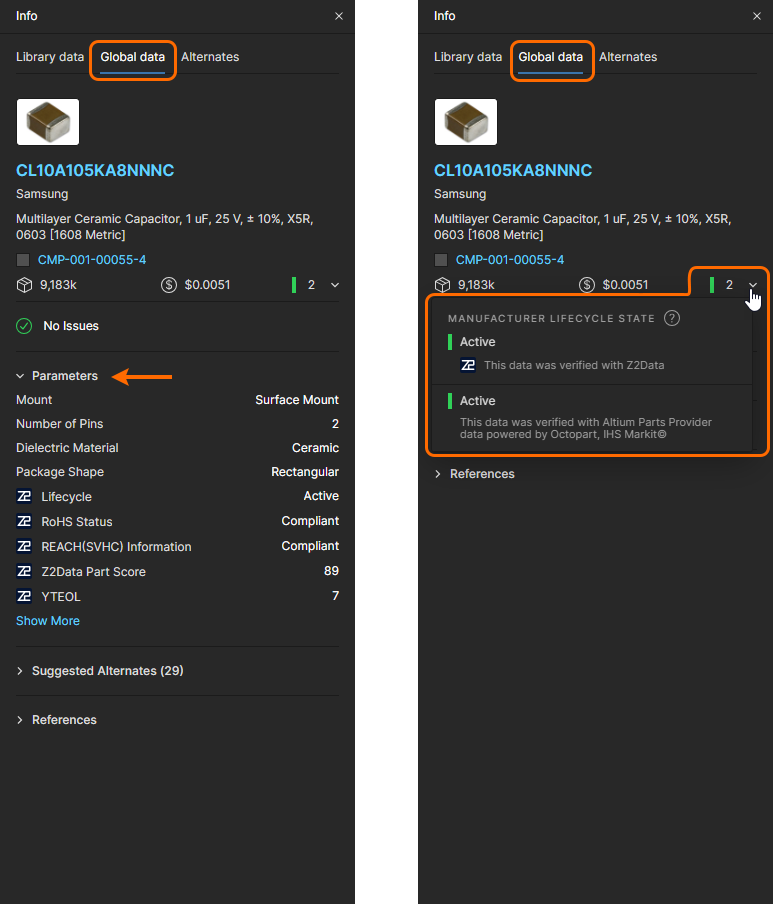
Task: Click $0.0051 price in right panel
Action: [x=625, y=285]
